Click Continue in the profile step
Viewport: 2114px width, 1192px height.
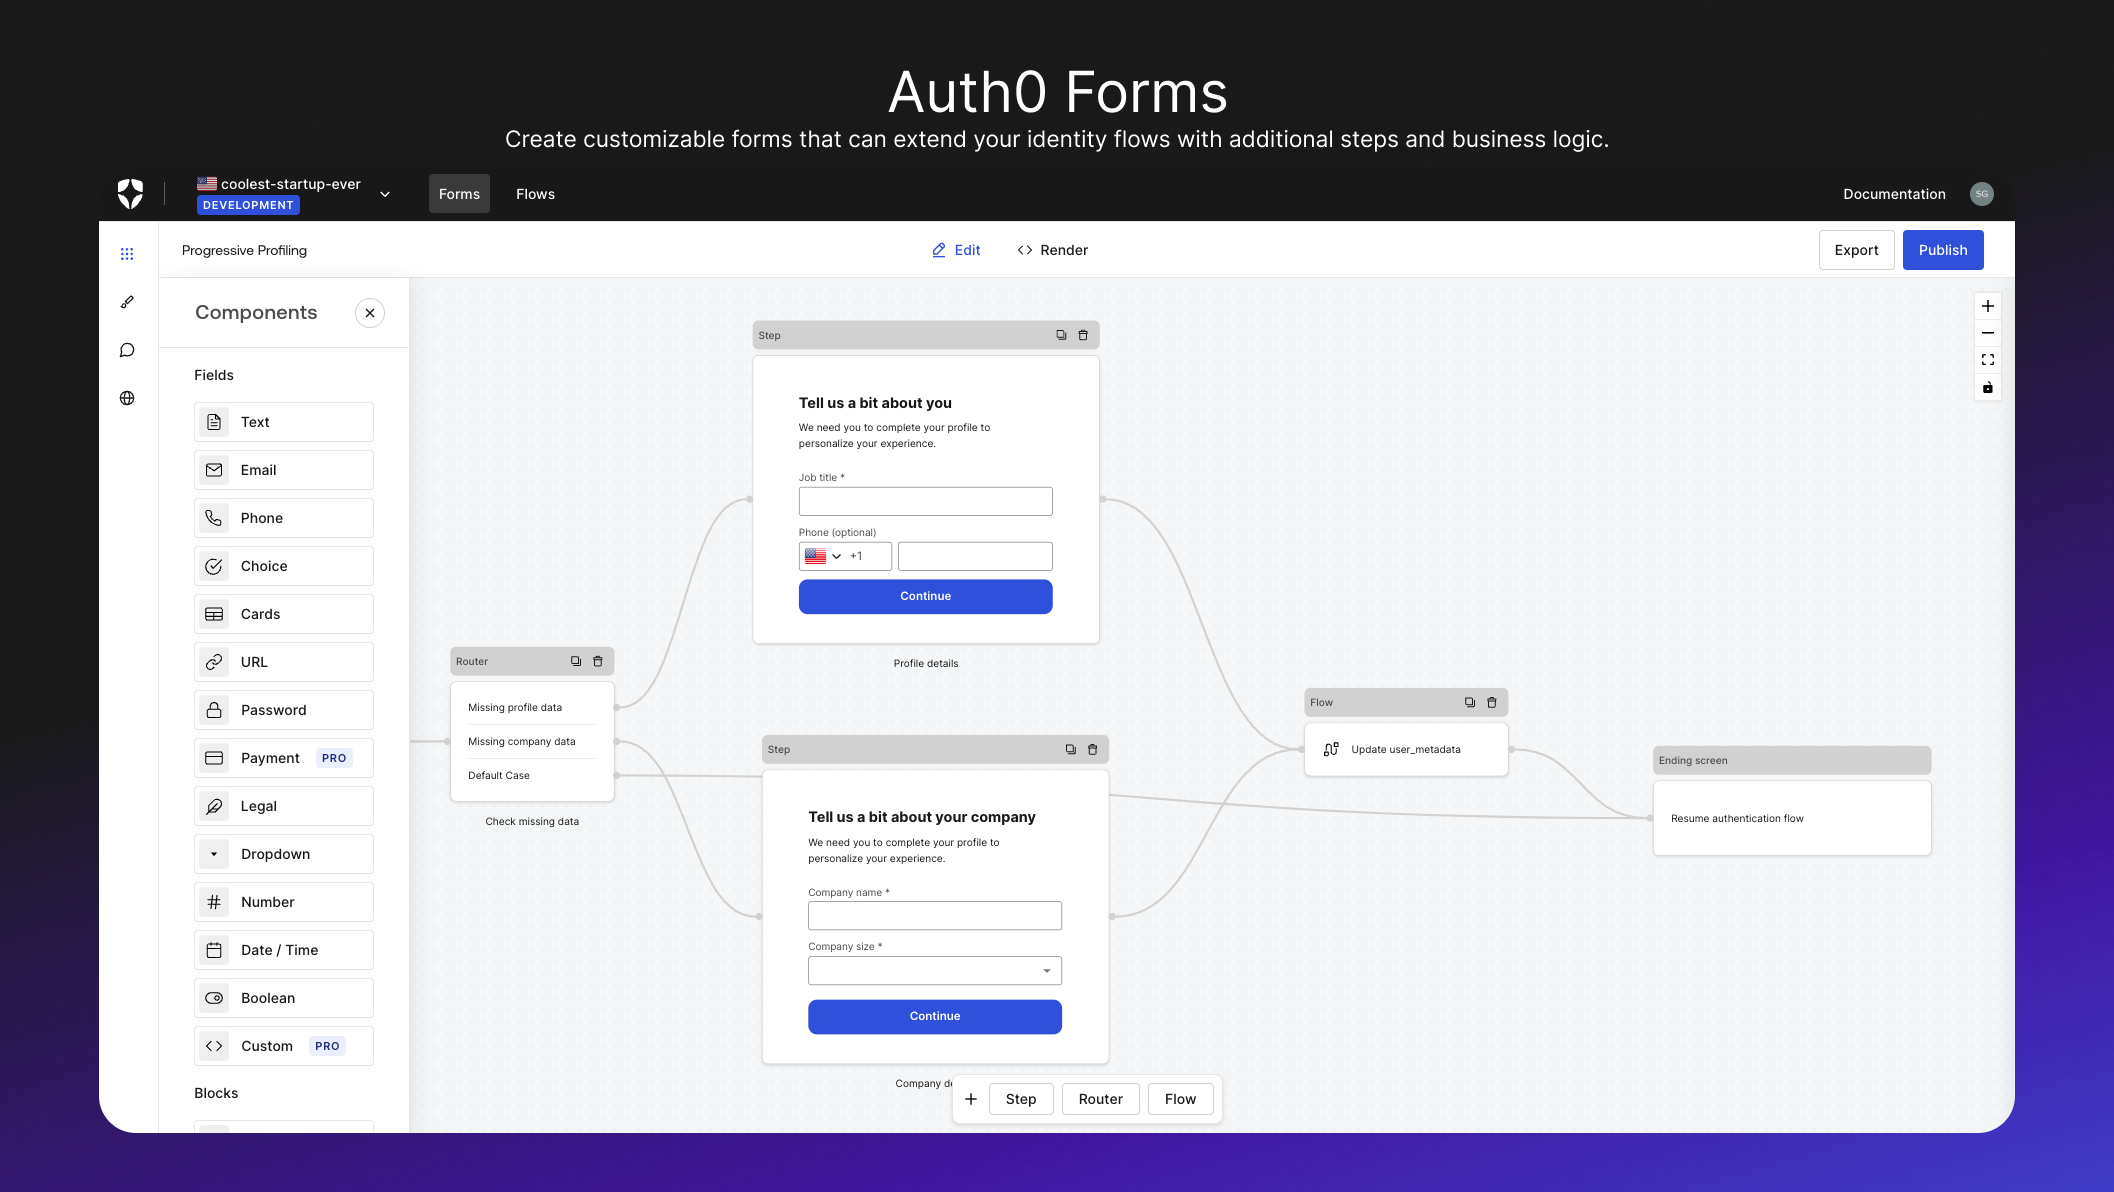pos(925,596)
